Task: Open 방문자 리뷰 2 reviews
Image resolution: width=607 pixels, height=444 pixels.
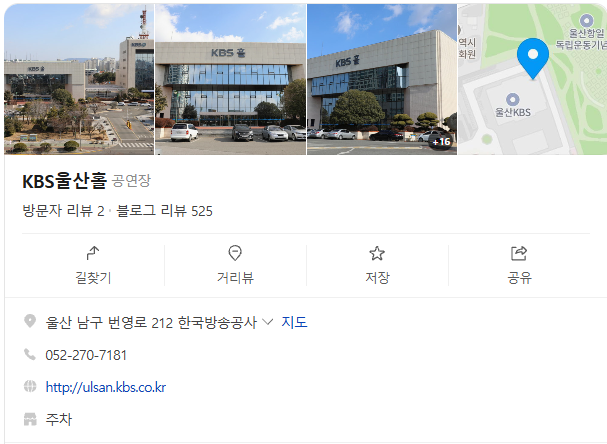Action: [63, 211]
